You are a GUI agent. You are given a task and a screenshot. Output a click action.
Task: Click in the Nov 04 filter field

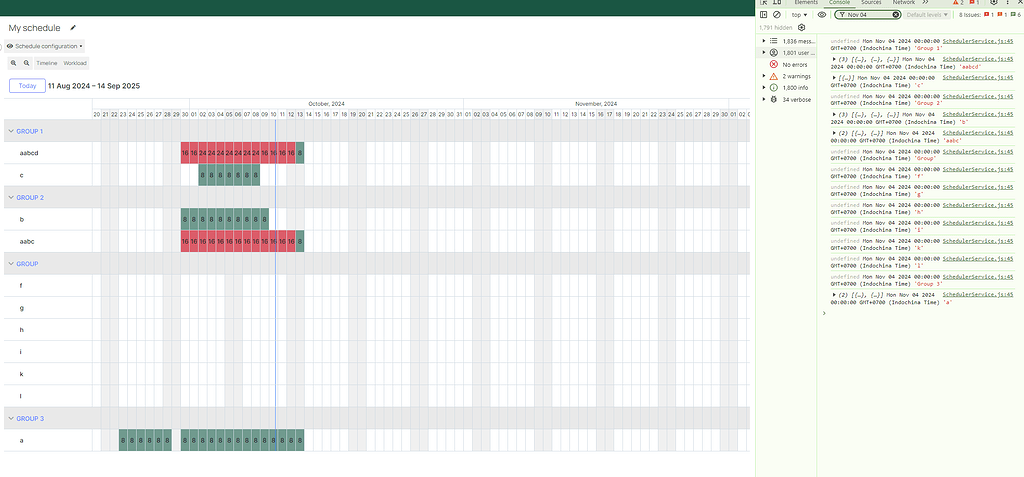pyautogui.click(x=869, y=14)
